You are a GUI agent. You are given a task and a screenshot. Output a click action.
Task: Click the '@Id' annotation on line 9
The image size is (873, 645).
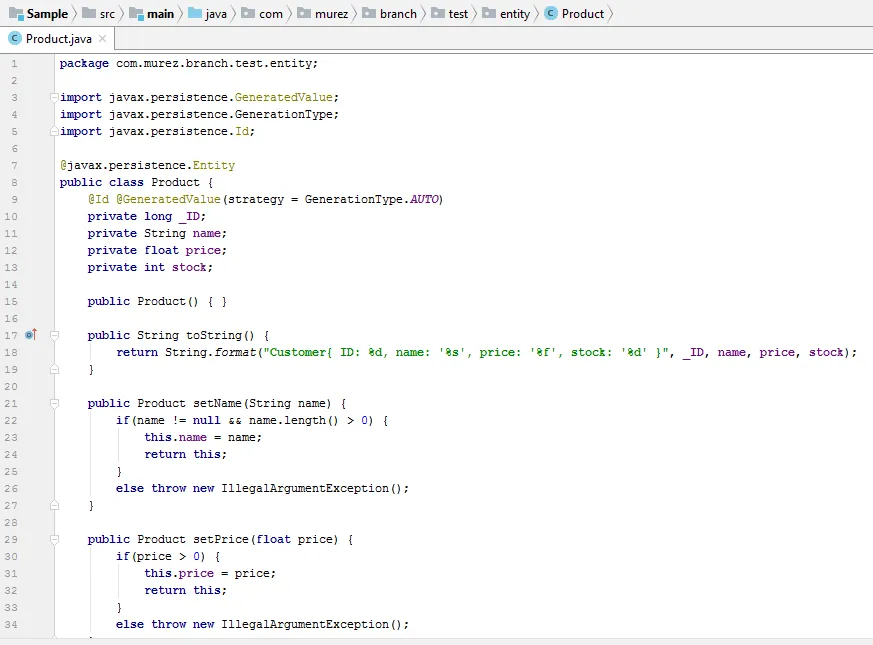(x=98, y=199)
